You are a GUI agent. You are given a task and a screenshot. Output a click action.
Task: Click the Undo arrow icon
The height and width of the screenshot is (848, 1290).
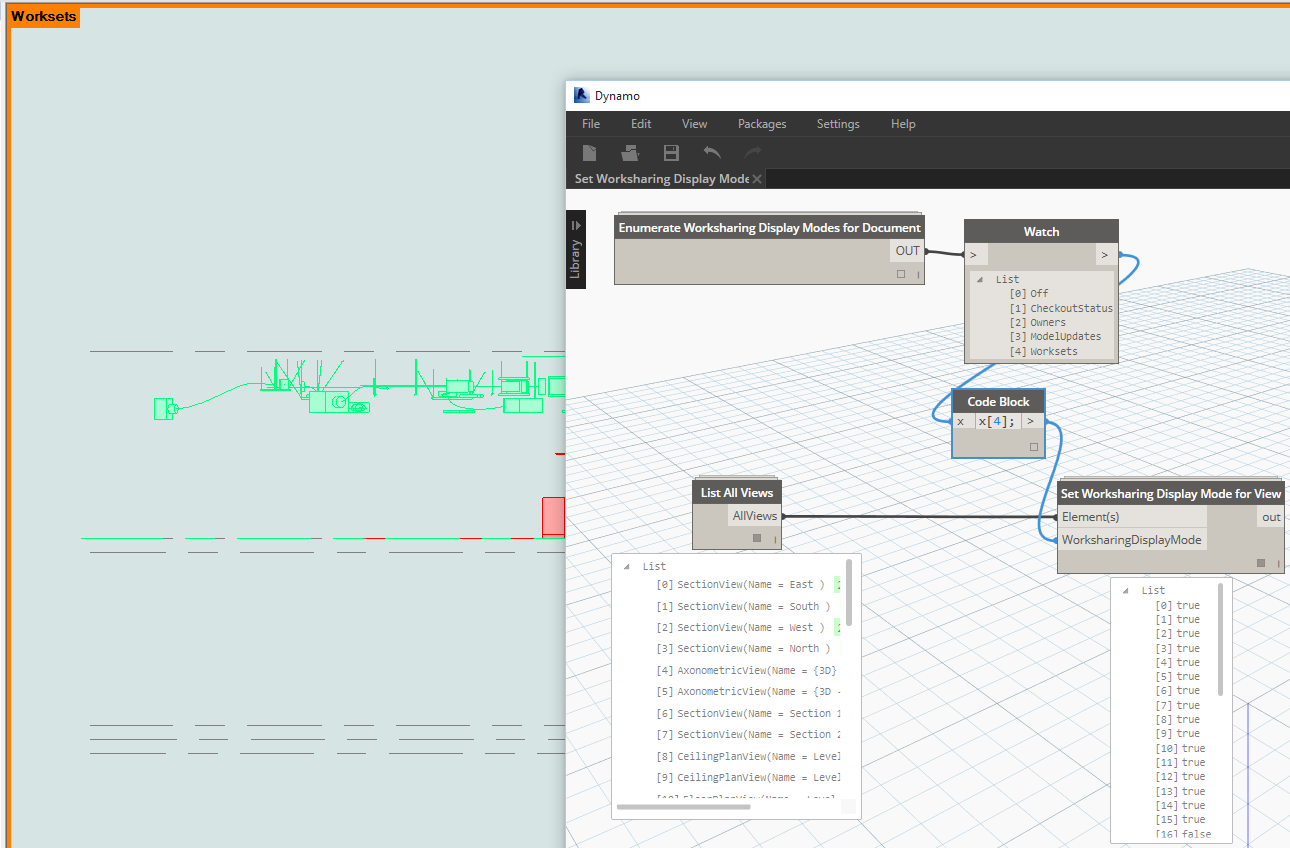click(x=712, y=153)
